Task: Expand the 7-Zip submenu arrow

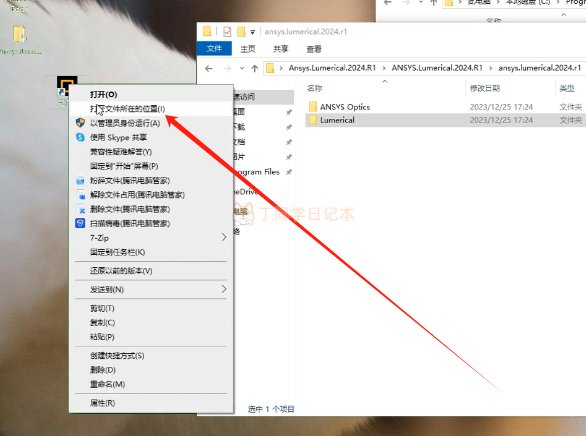Action: coord(223,238)
